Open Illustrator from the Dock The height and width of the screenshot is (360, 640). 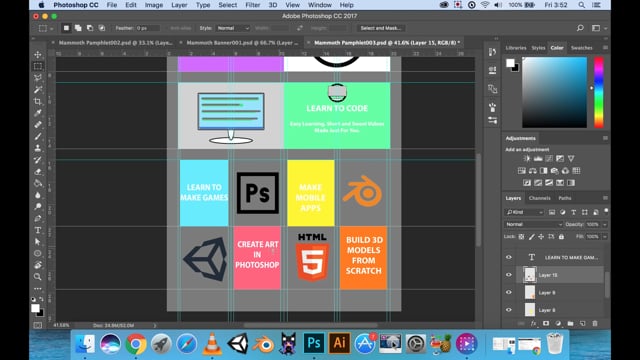pos(339,343)
